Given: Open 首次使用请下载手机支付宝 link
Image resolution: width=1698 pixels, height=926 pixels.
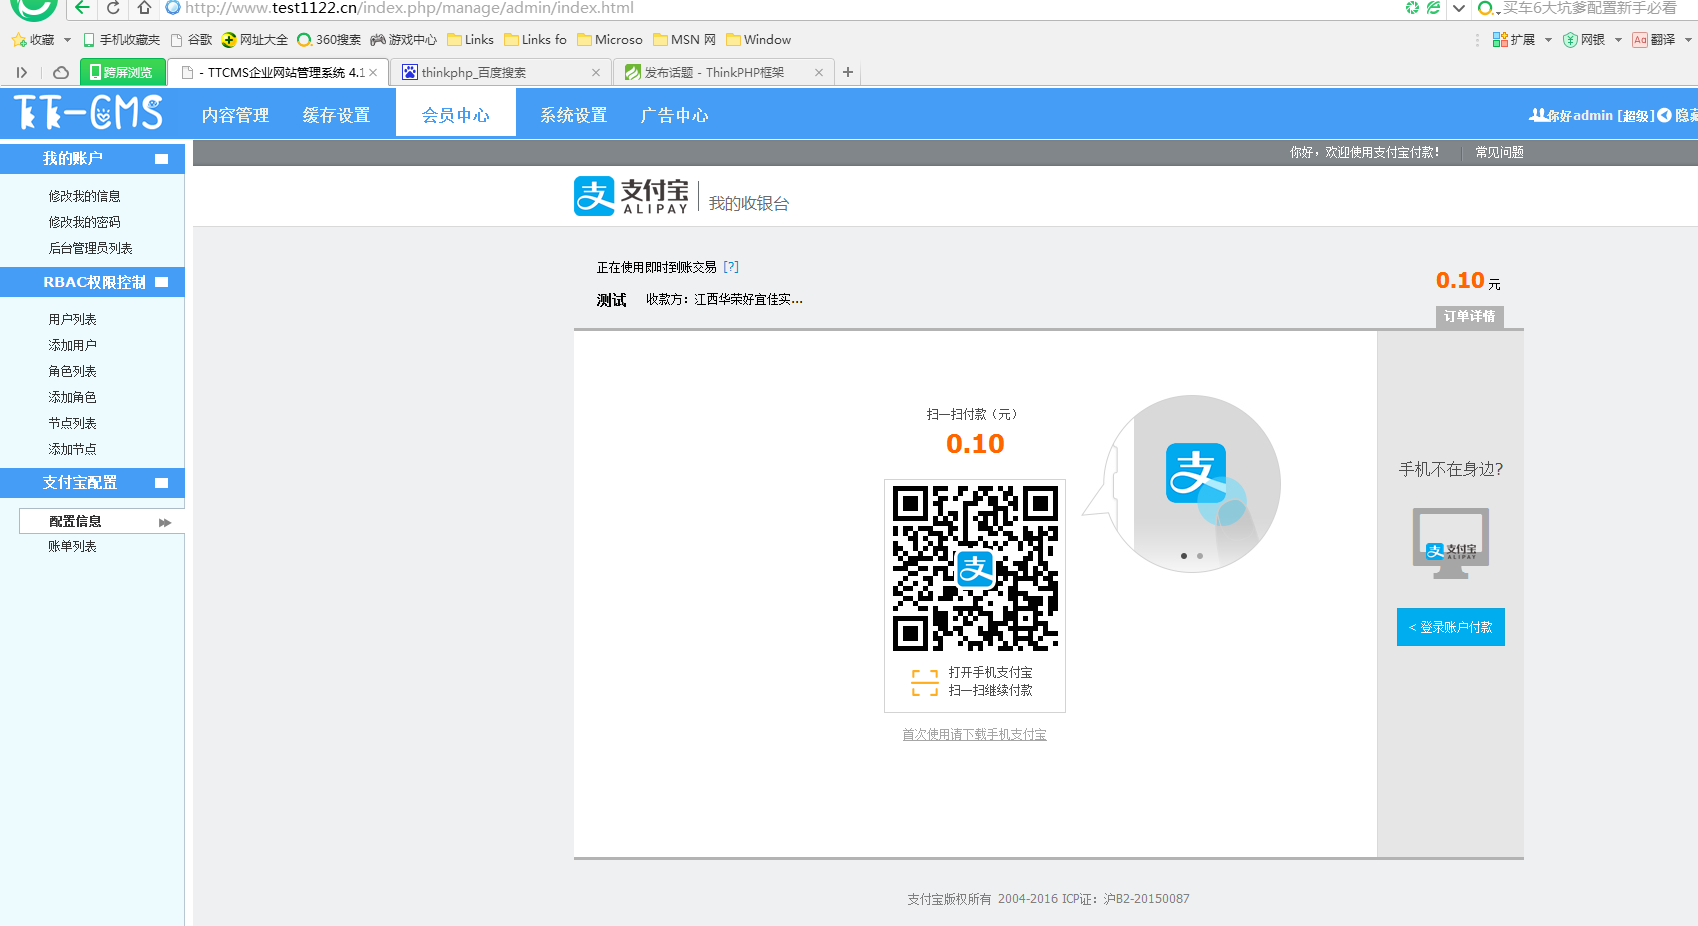Looking at the screenshot, I should tap(974, 735).
